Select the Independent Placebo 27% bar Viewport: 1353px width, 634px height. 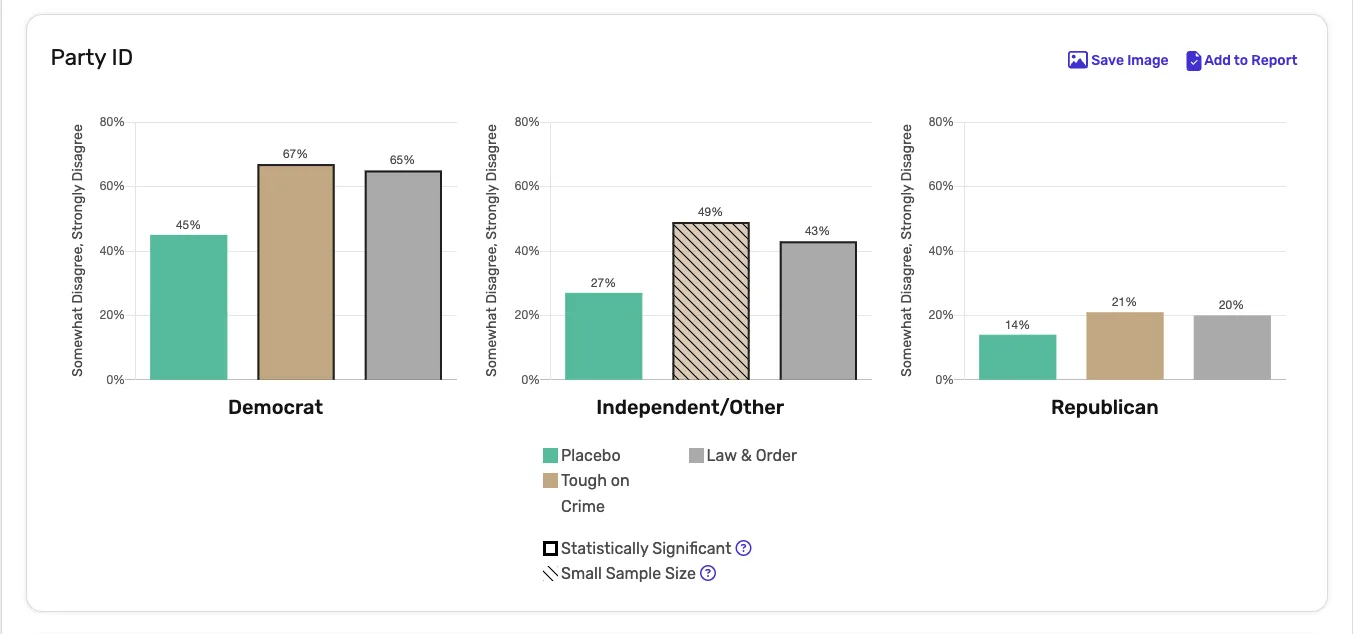pos(604,336)
